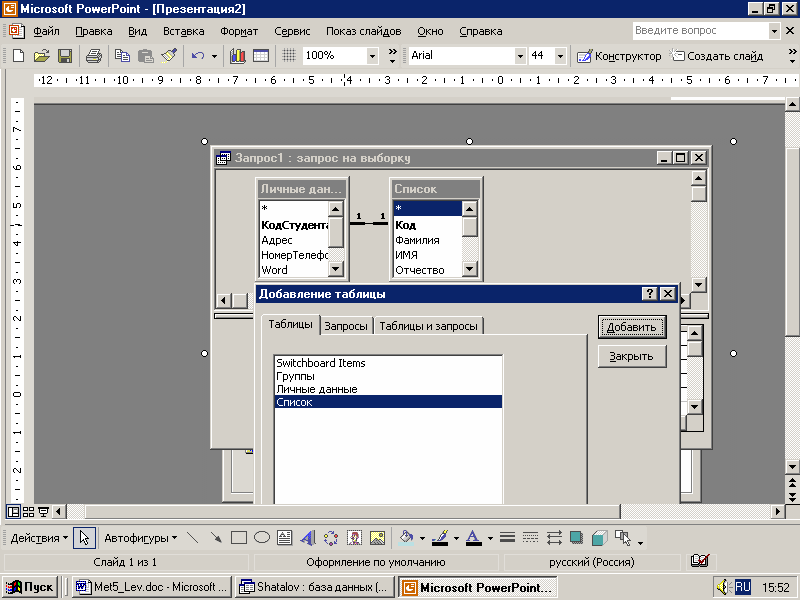Open the font size 44 dropdown
Screen dimensions: 800x600
click(x=560, y=56)
